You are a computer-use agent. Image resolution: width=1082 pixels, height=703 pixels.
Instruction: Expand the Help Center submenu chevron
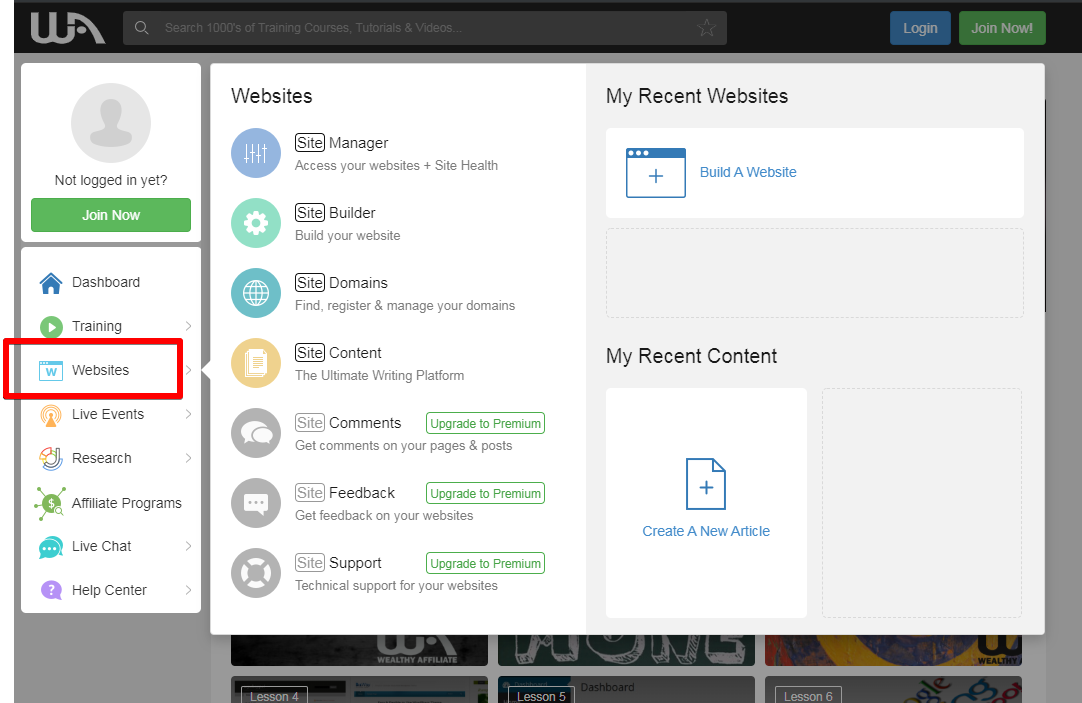(x=188, y=591)
